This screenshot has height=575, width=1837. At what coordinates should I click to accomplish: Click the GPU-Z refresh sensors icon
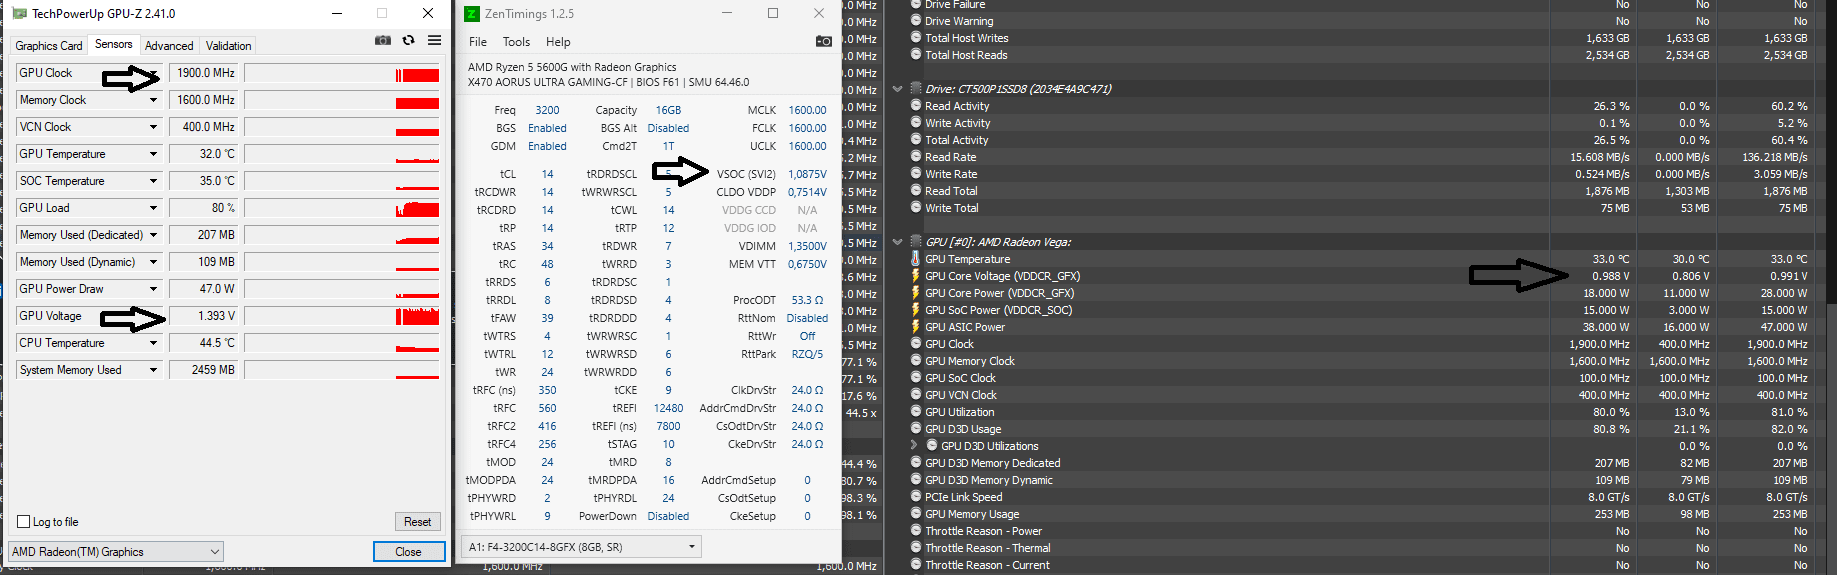[408, 40]
